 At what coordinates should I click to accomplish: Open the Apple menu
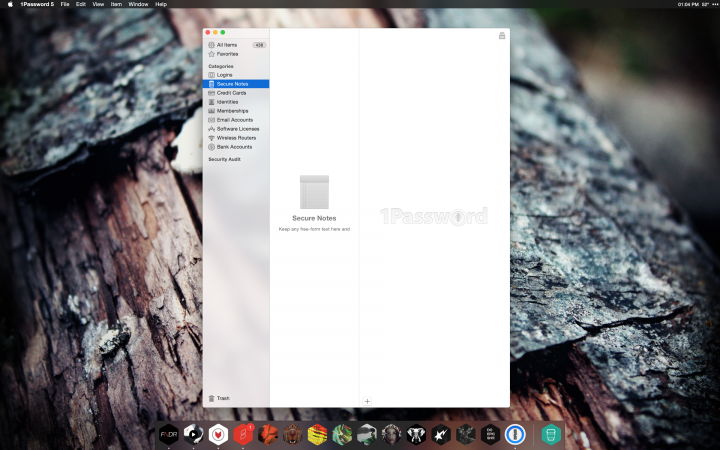click(x=10, y=4)
